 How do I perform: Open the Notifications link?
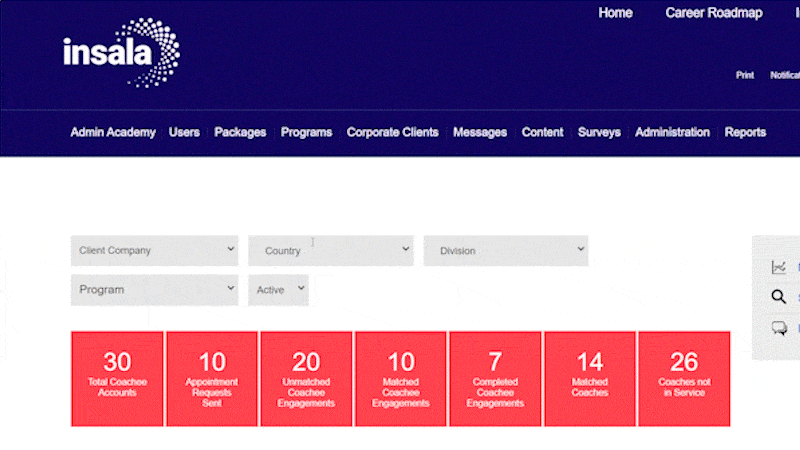[785, 75]
